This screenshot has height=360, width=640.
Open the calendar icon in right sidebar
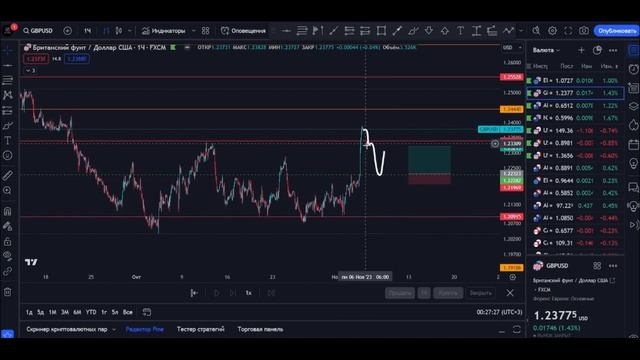(x=633, y=144)
